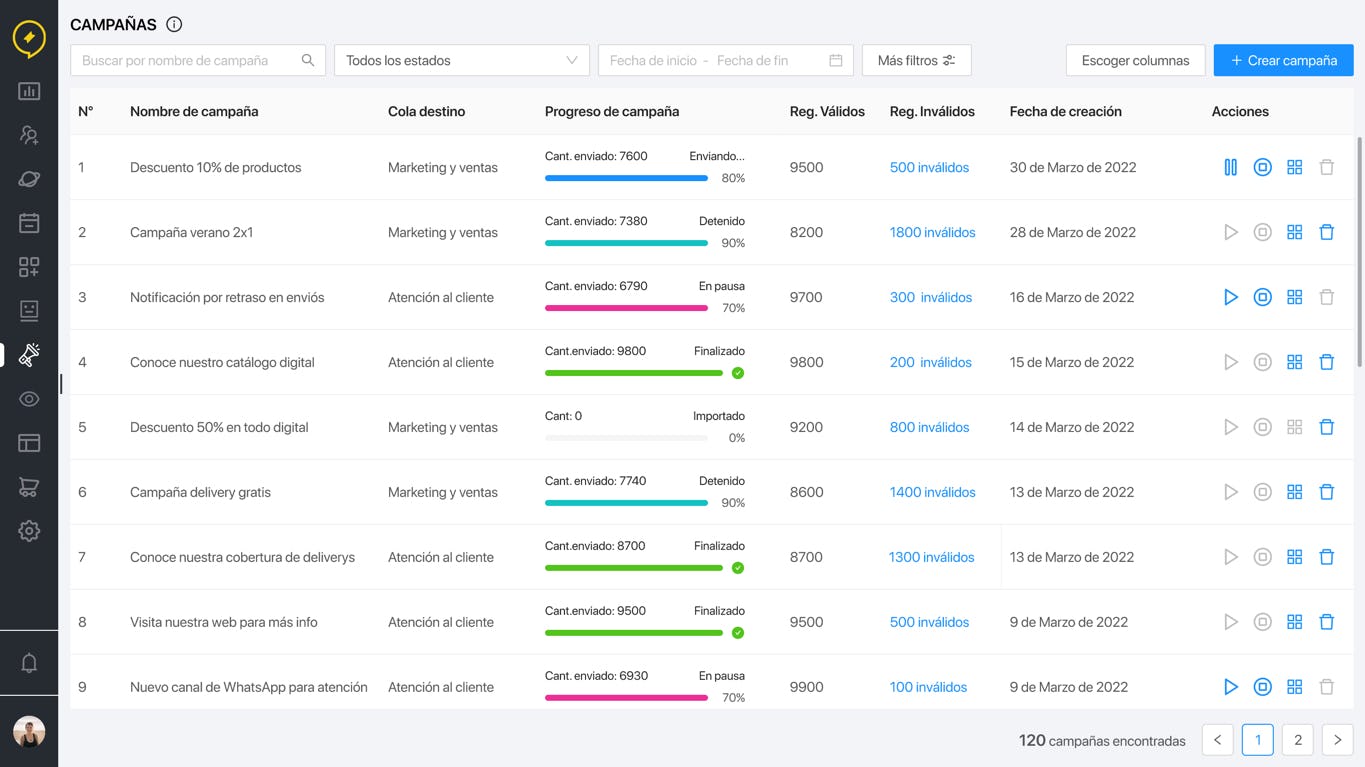Pause the 'Descuento 10% de productos' campaign
The image size is (1365, 767).
pos(1230,167)
